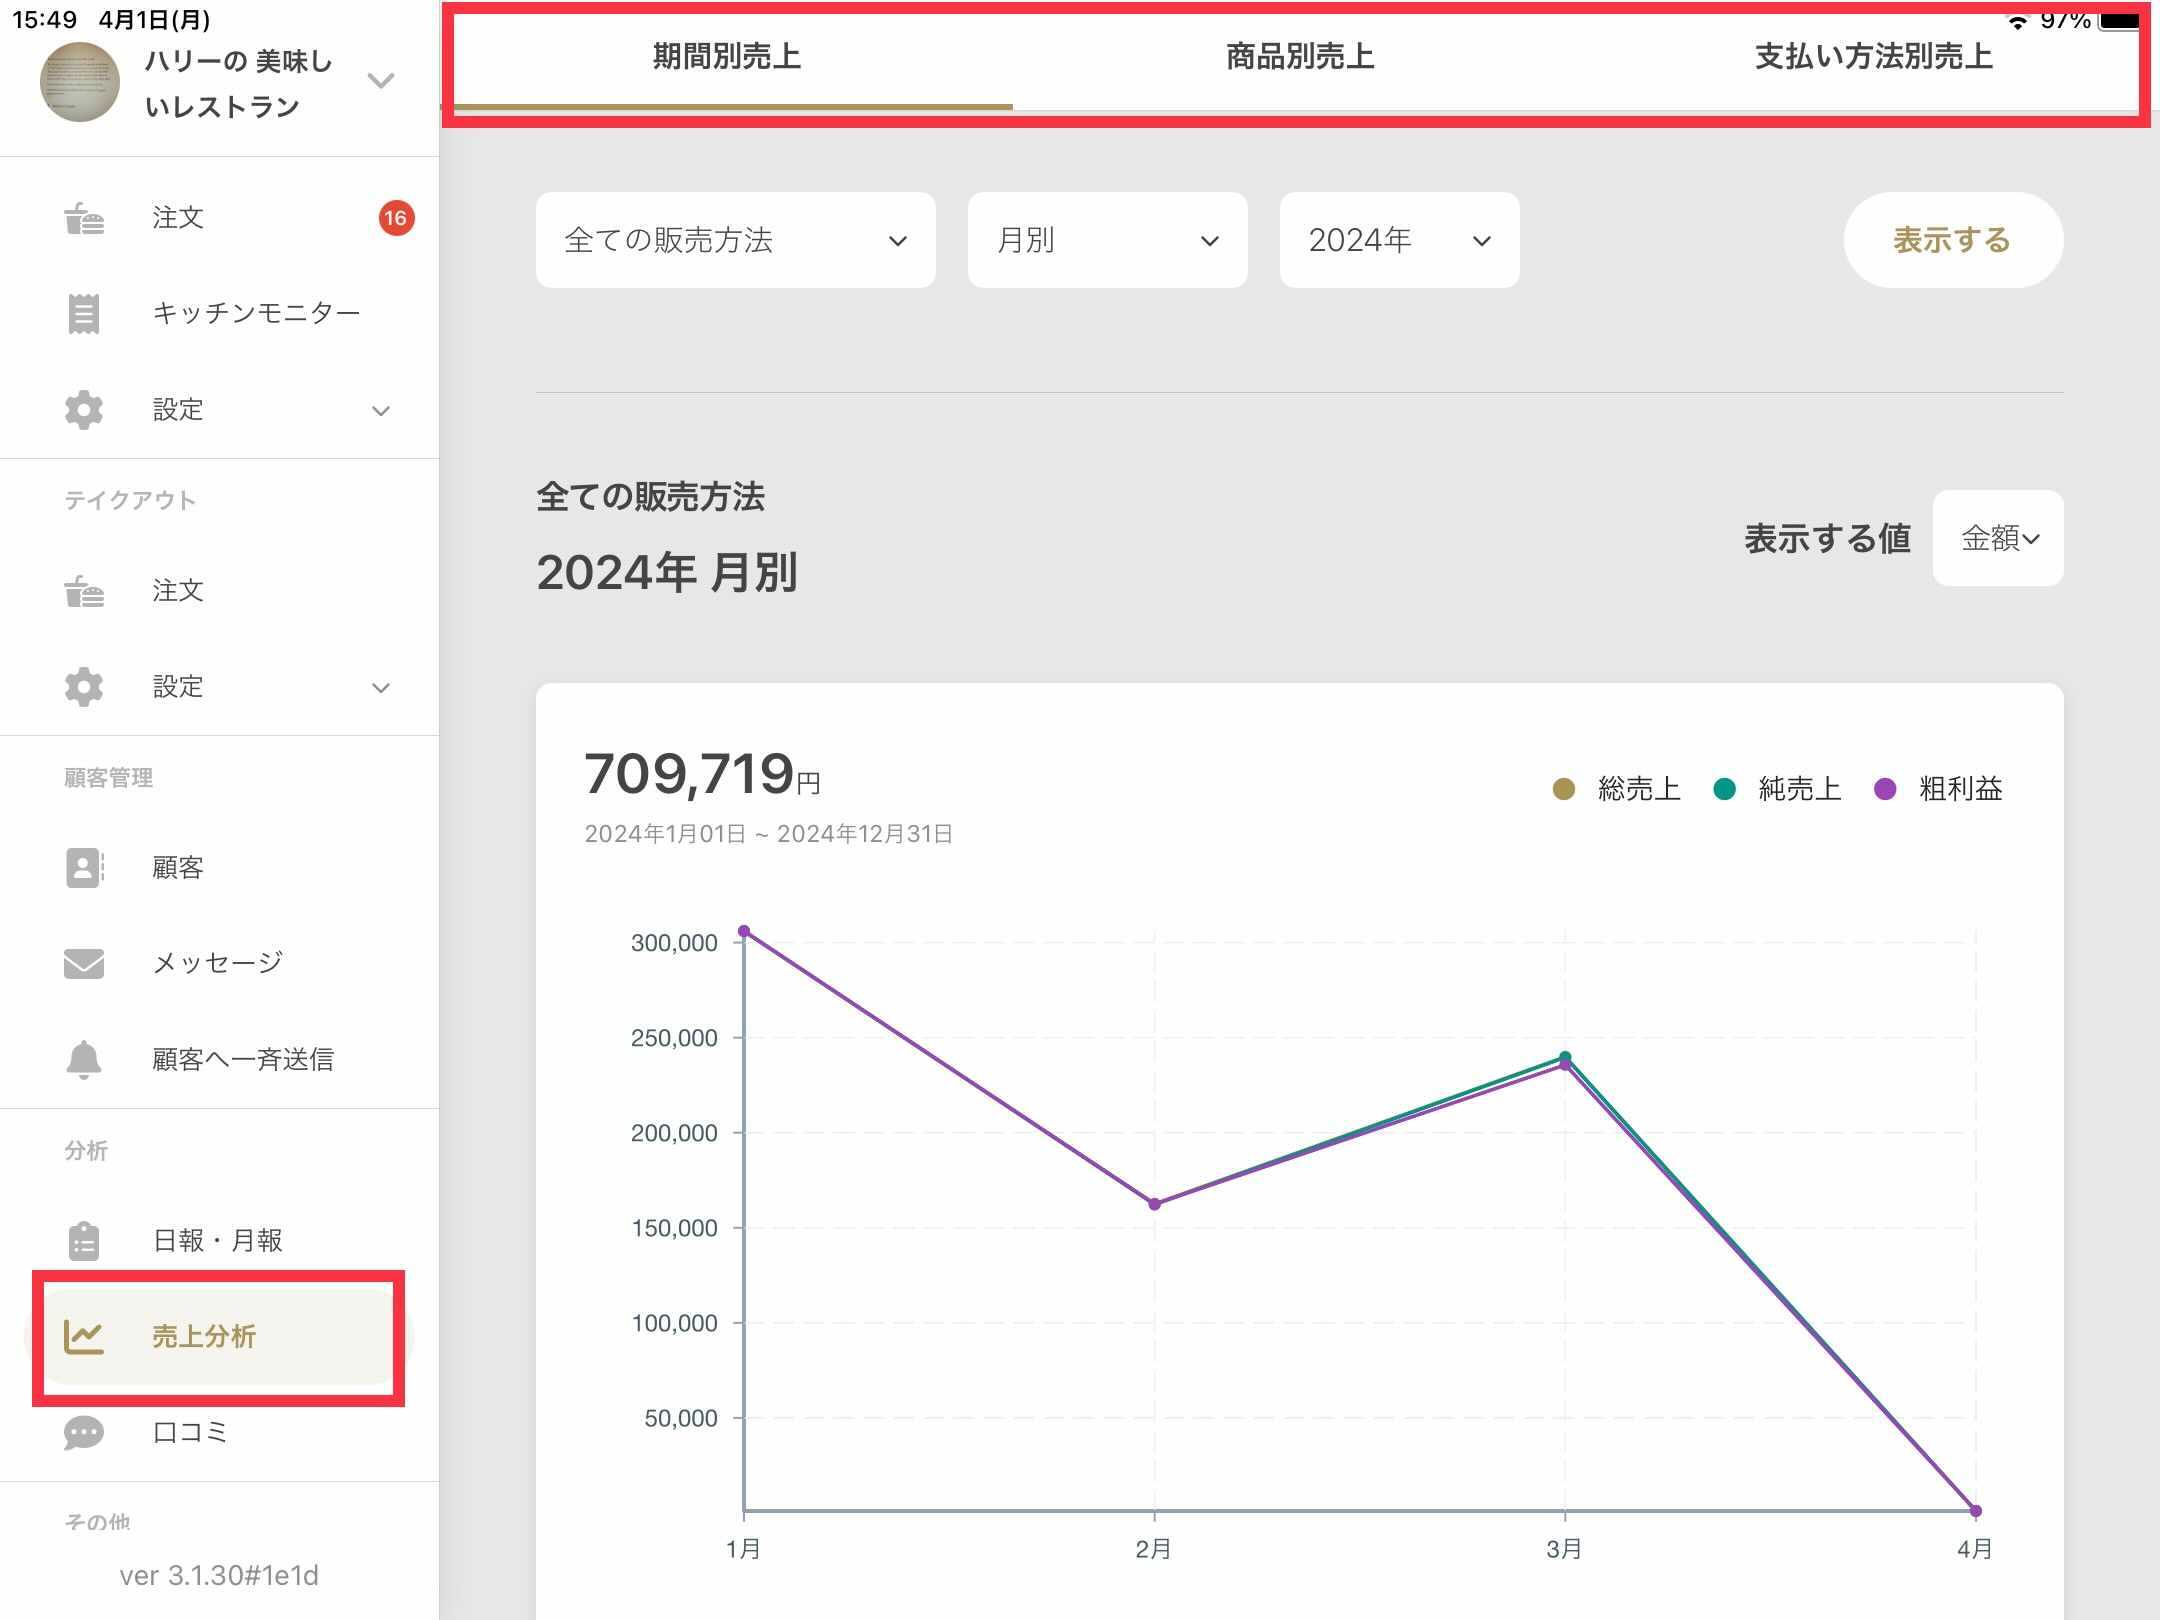Open the 顧客 contact card icon

[x=84, y=868]
